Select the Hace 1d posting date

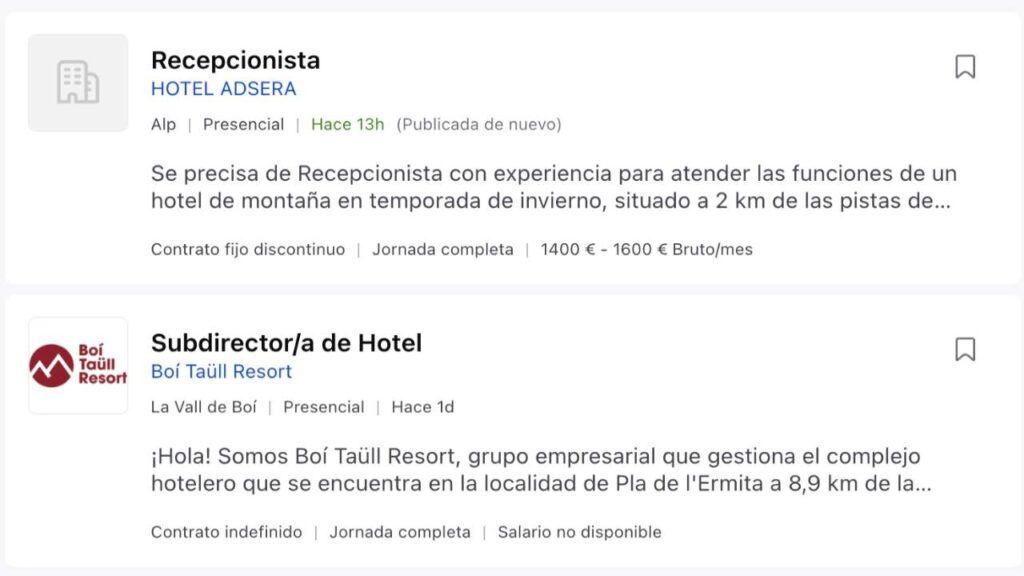(421, 406)
